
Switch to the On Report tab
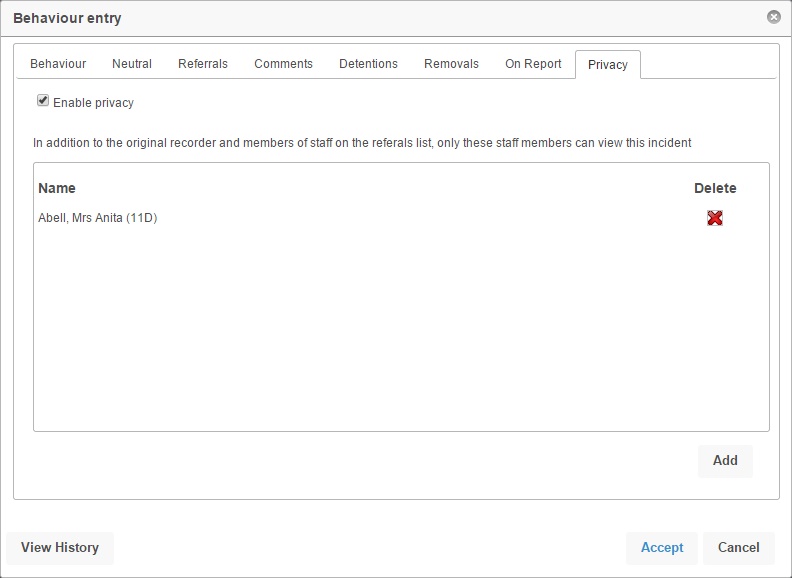[x=533, y=64]
